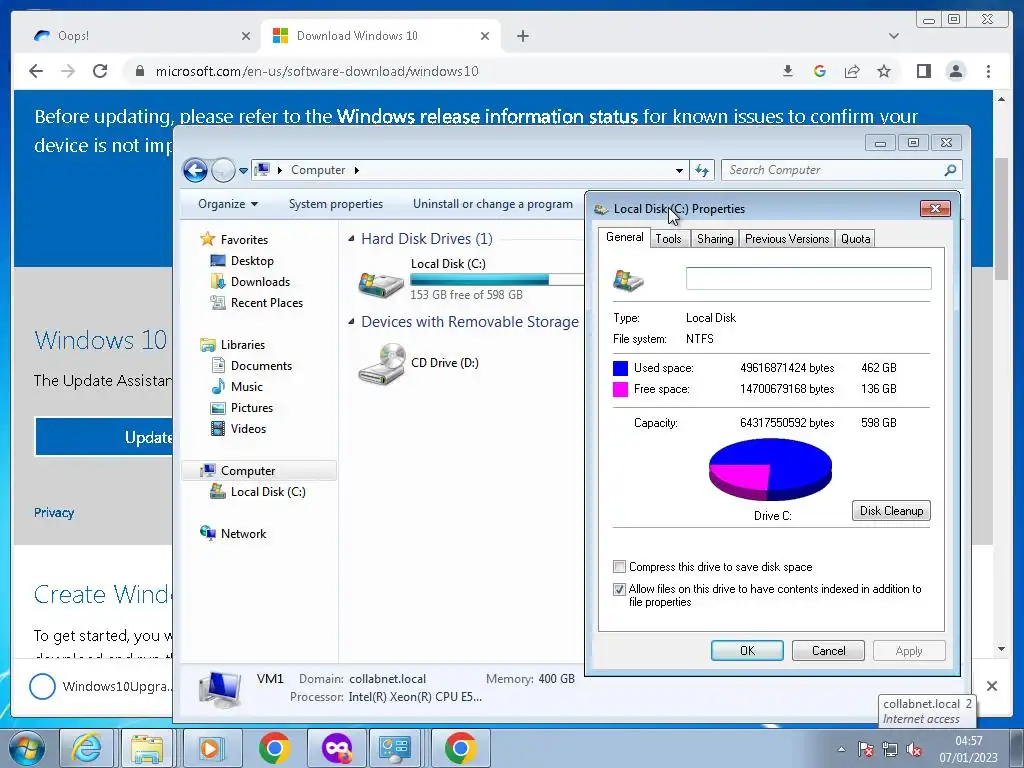Open Windows Explorer folder taskbar icon
Screen dimensions: 1024x768
(x=147, y=748)
